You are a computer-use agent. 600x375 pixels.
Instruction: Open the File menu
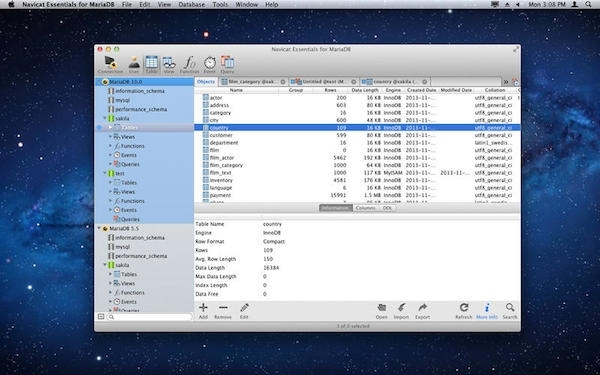tap(127, 5)
